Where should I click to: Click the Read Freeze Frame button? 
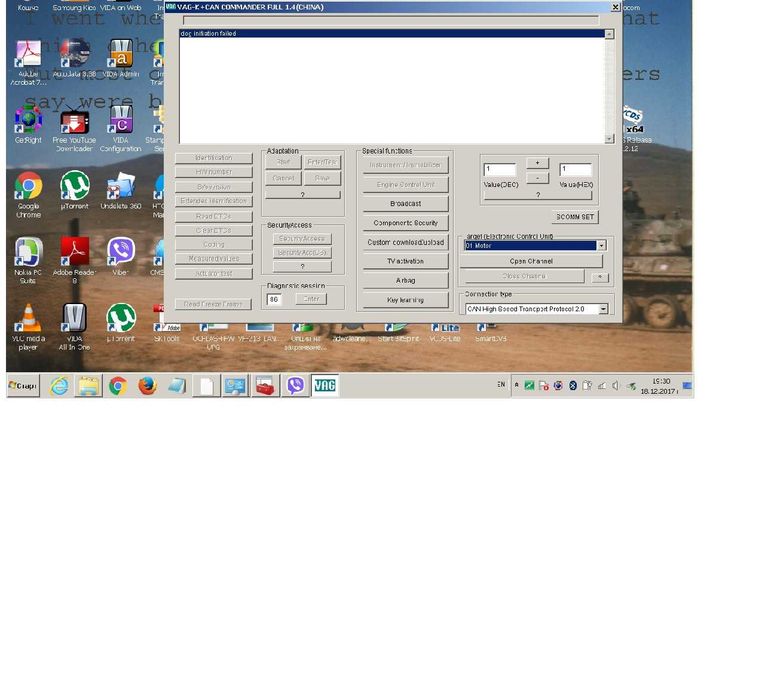coord(213,304)
